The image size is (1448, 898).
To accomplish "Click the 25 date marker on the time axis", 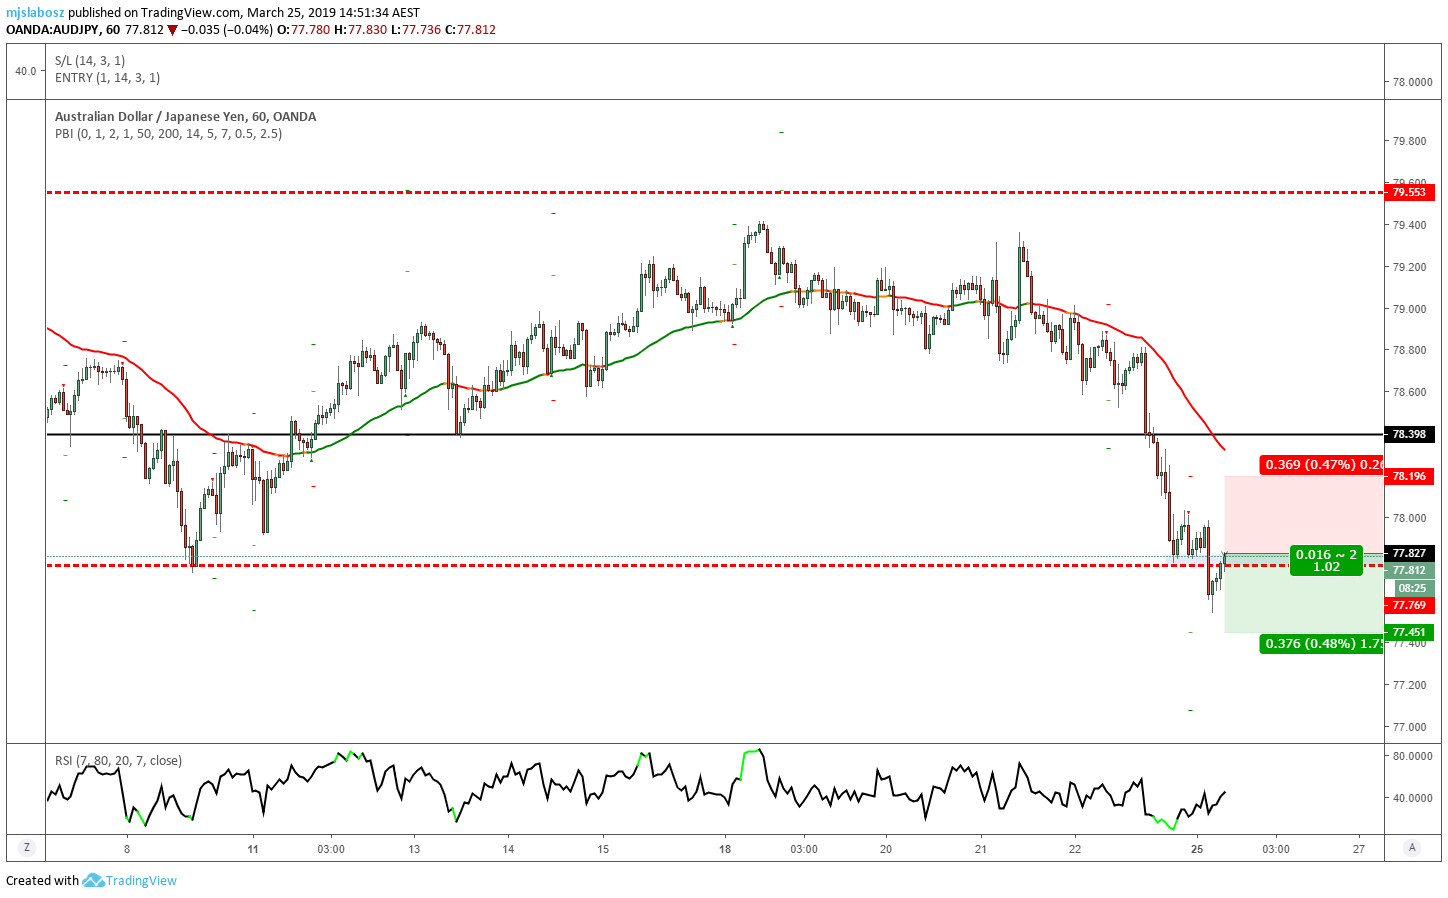I will pyautogui.click(x=1197, y=849).
